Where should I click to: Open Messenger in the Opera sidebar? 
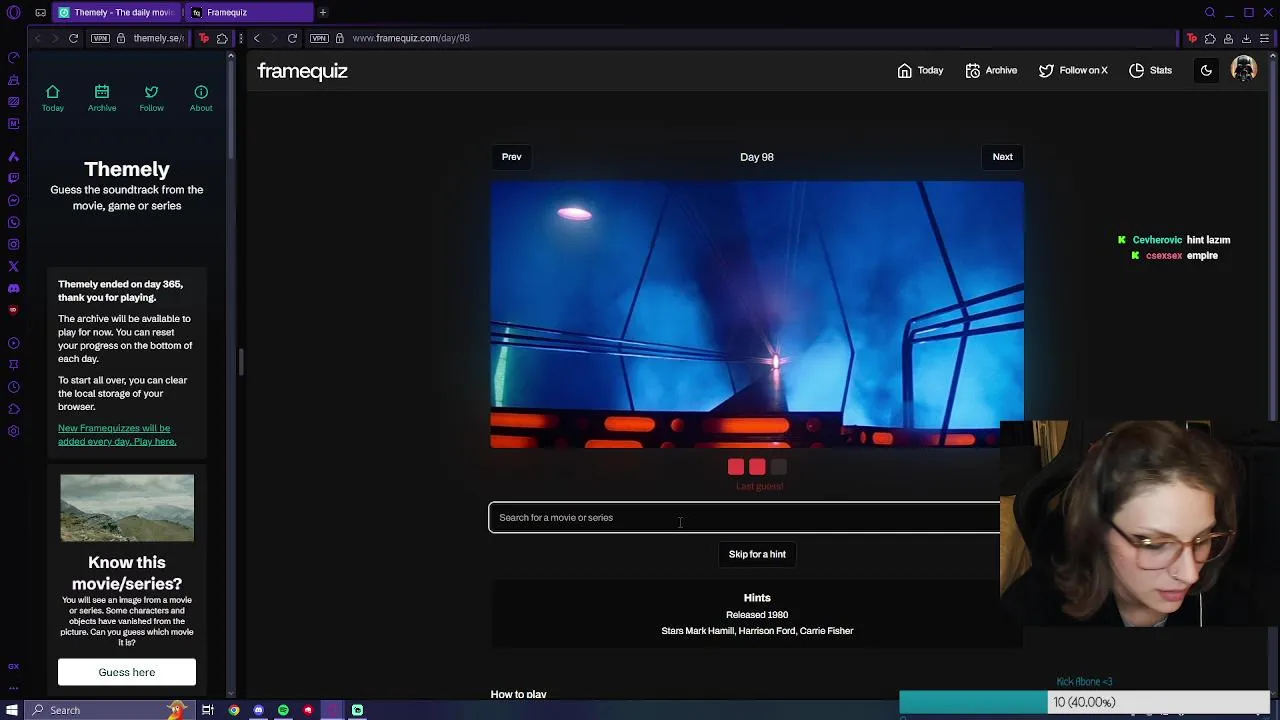tap(13, 200)
